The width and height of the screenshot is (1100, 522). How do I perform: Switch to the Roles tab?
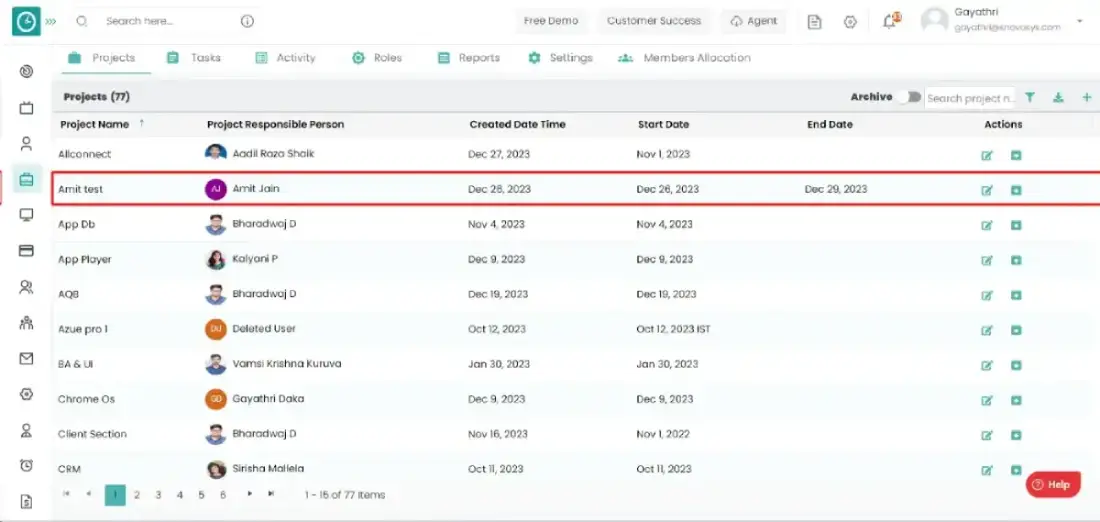(377, 58)
